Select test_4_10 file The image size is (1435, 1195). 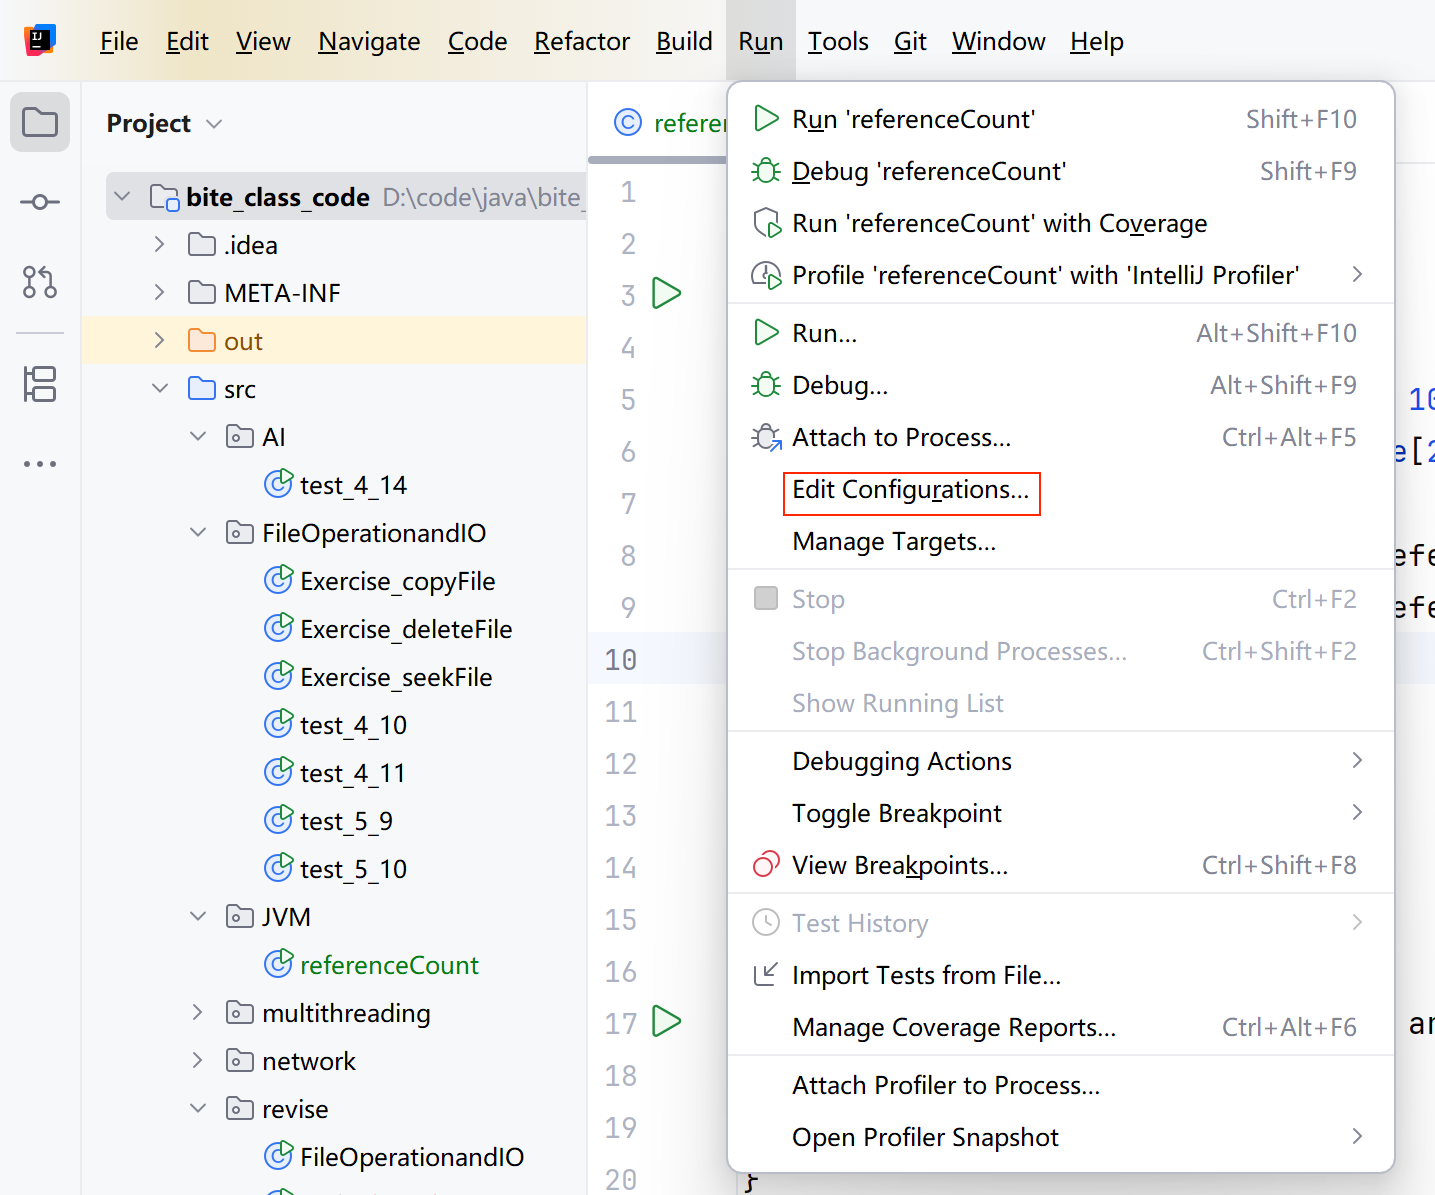[353, 725]
